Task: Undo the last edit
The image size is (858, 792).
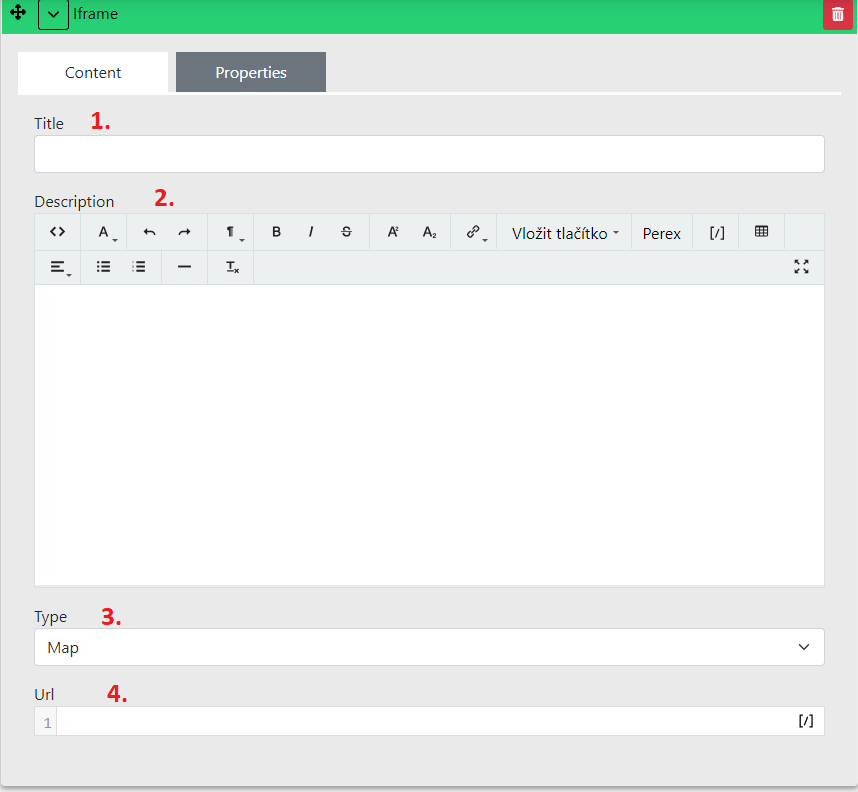Action: [149, 232]
